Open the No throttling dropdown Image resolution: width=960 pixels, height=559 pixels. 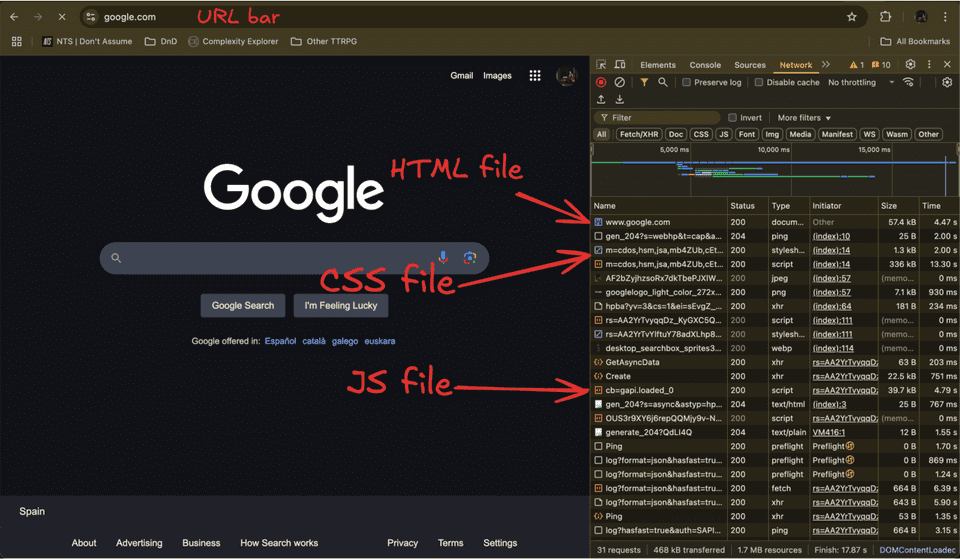[861, 82]
